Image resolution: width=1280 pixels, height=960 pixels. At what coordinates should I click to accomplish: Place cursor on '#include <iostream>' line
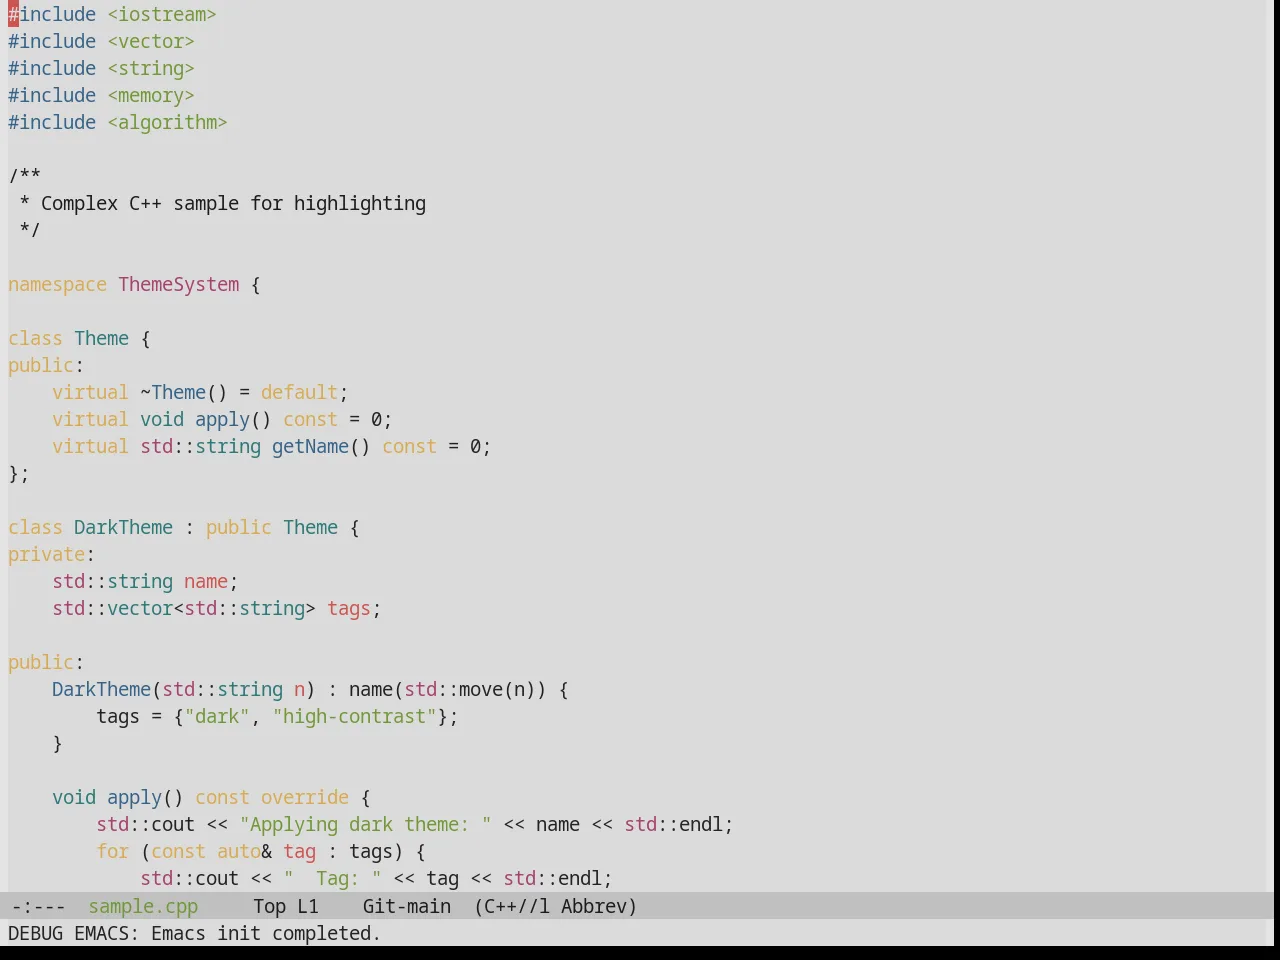click(112, 14)
